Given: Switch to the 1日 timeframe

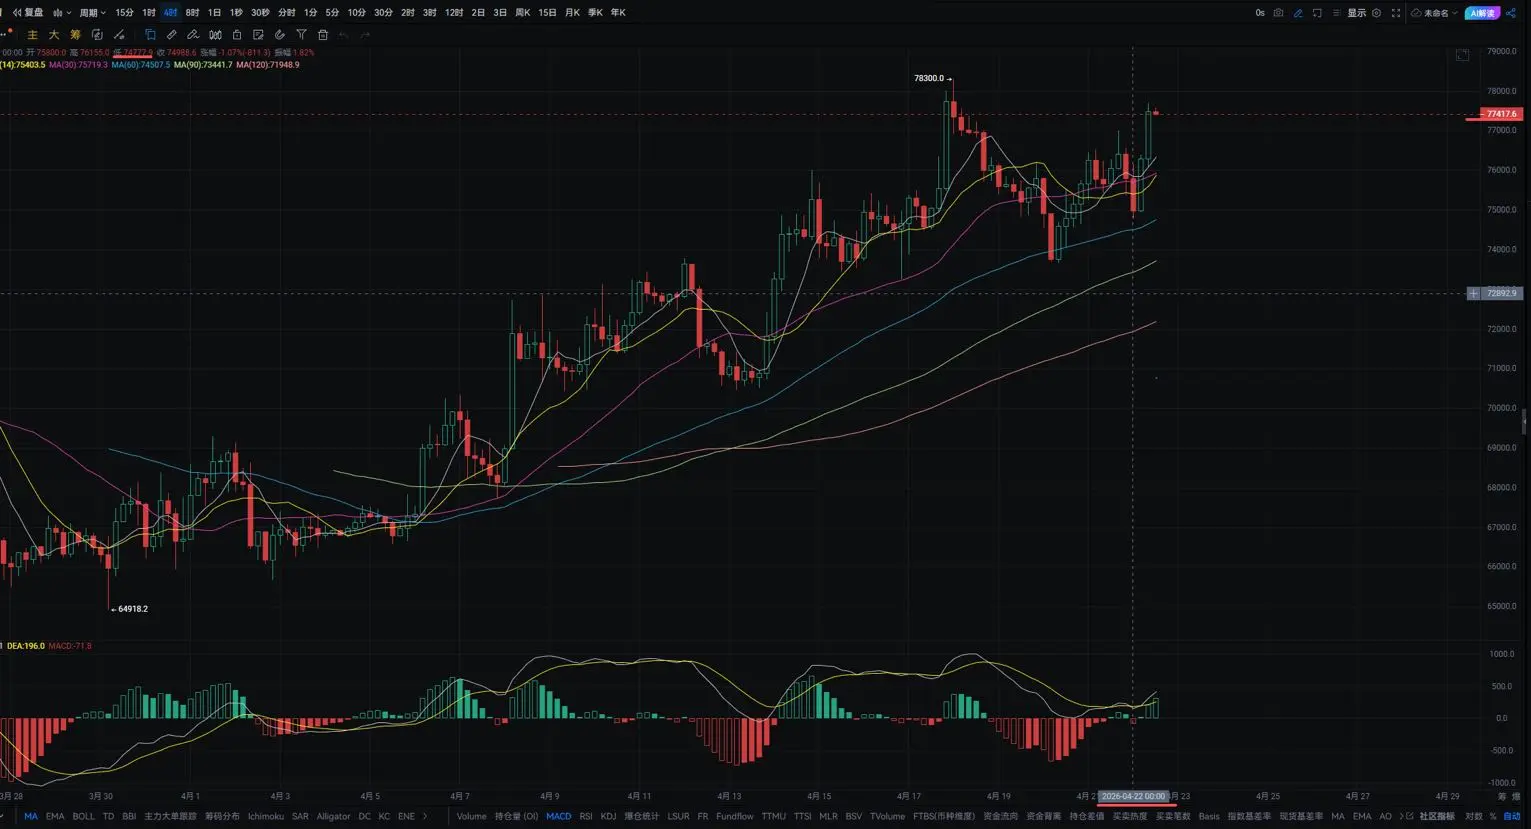Looking at the screenshot, I should (214, 13).
